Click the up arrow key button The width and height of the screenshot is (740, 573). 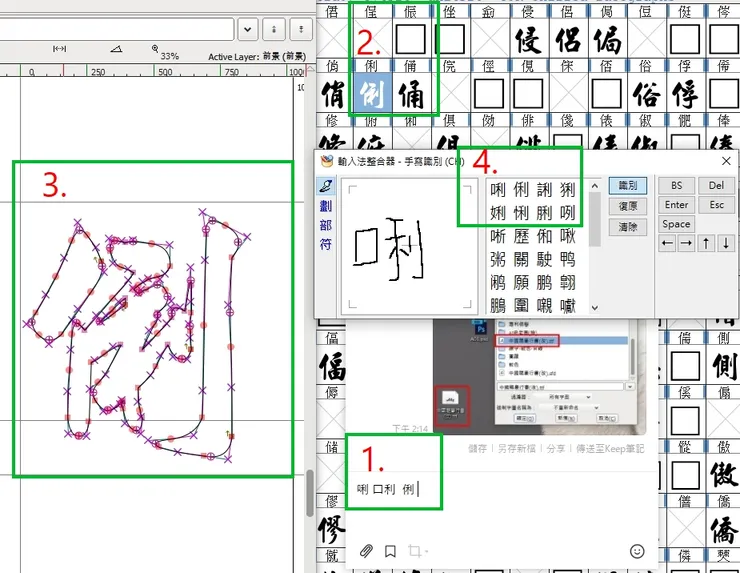pyautogui.click(x=706, y=244)
